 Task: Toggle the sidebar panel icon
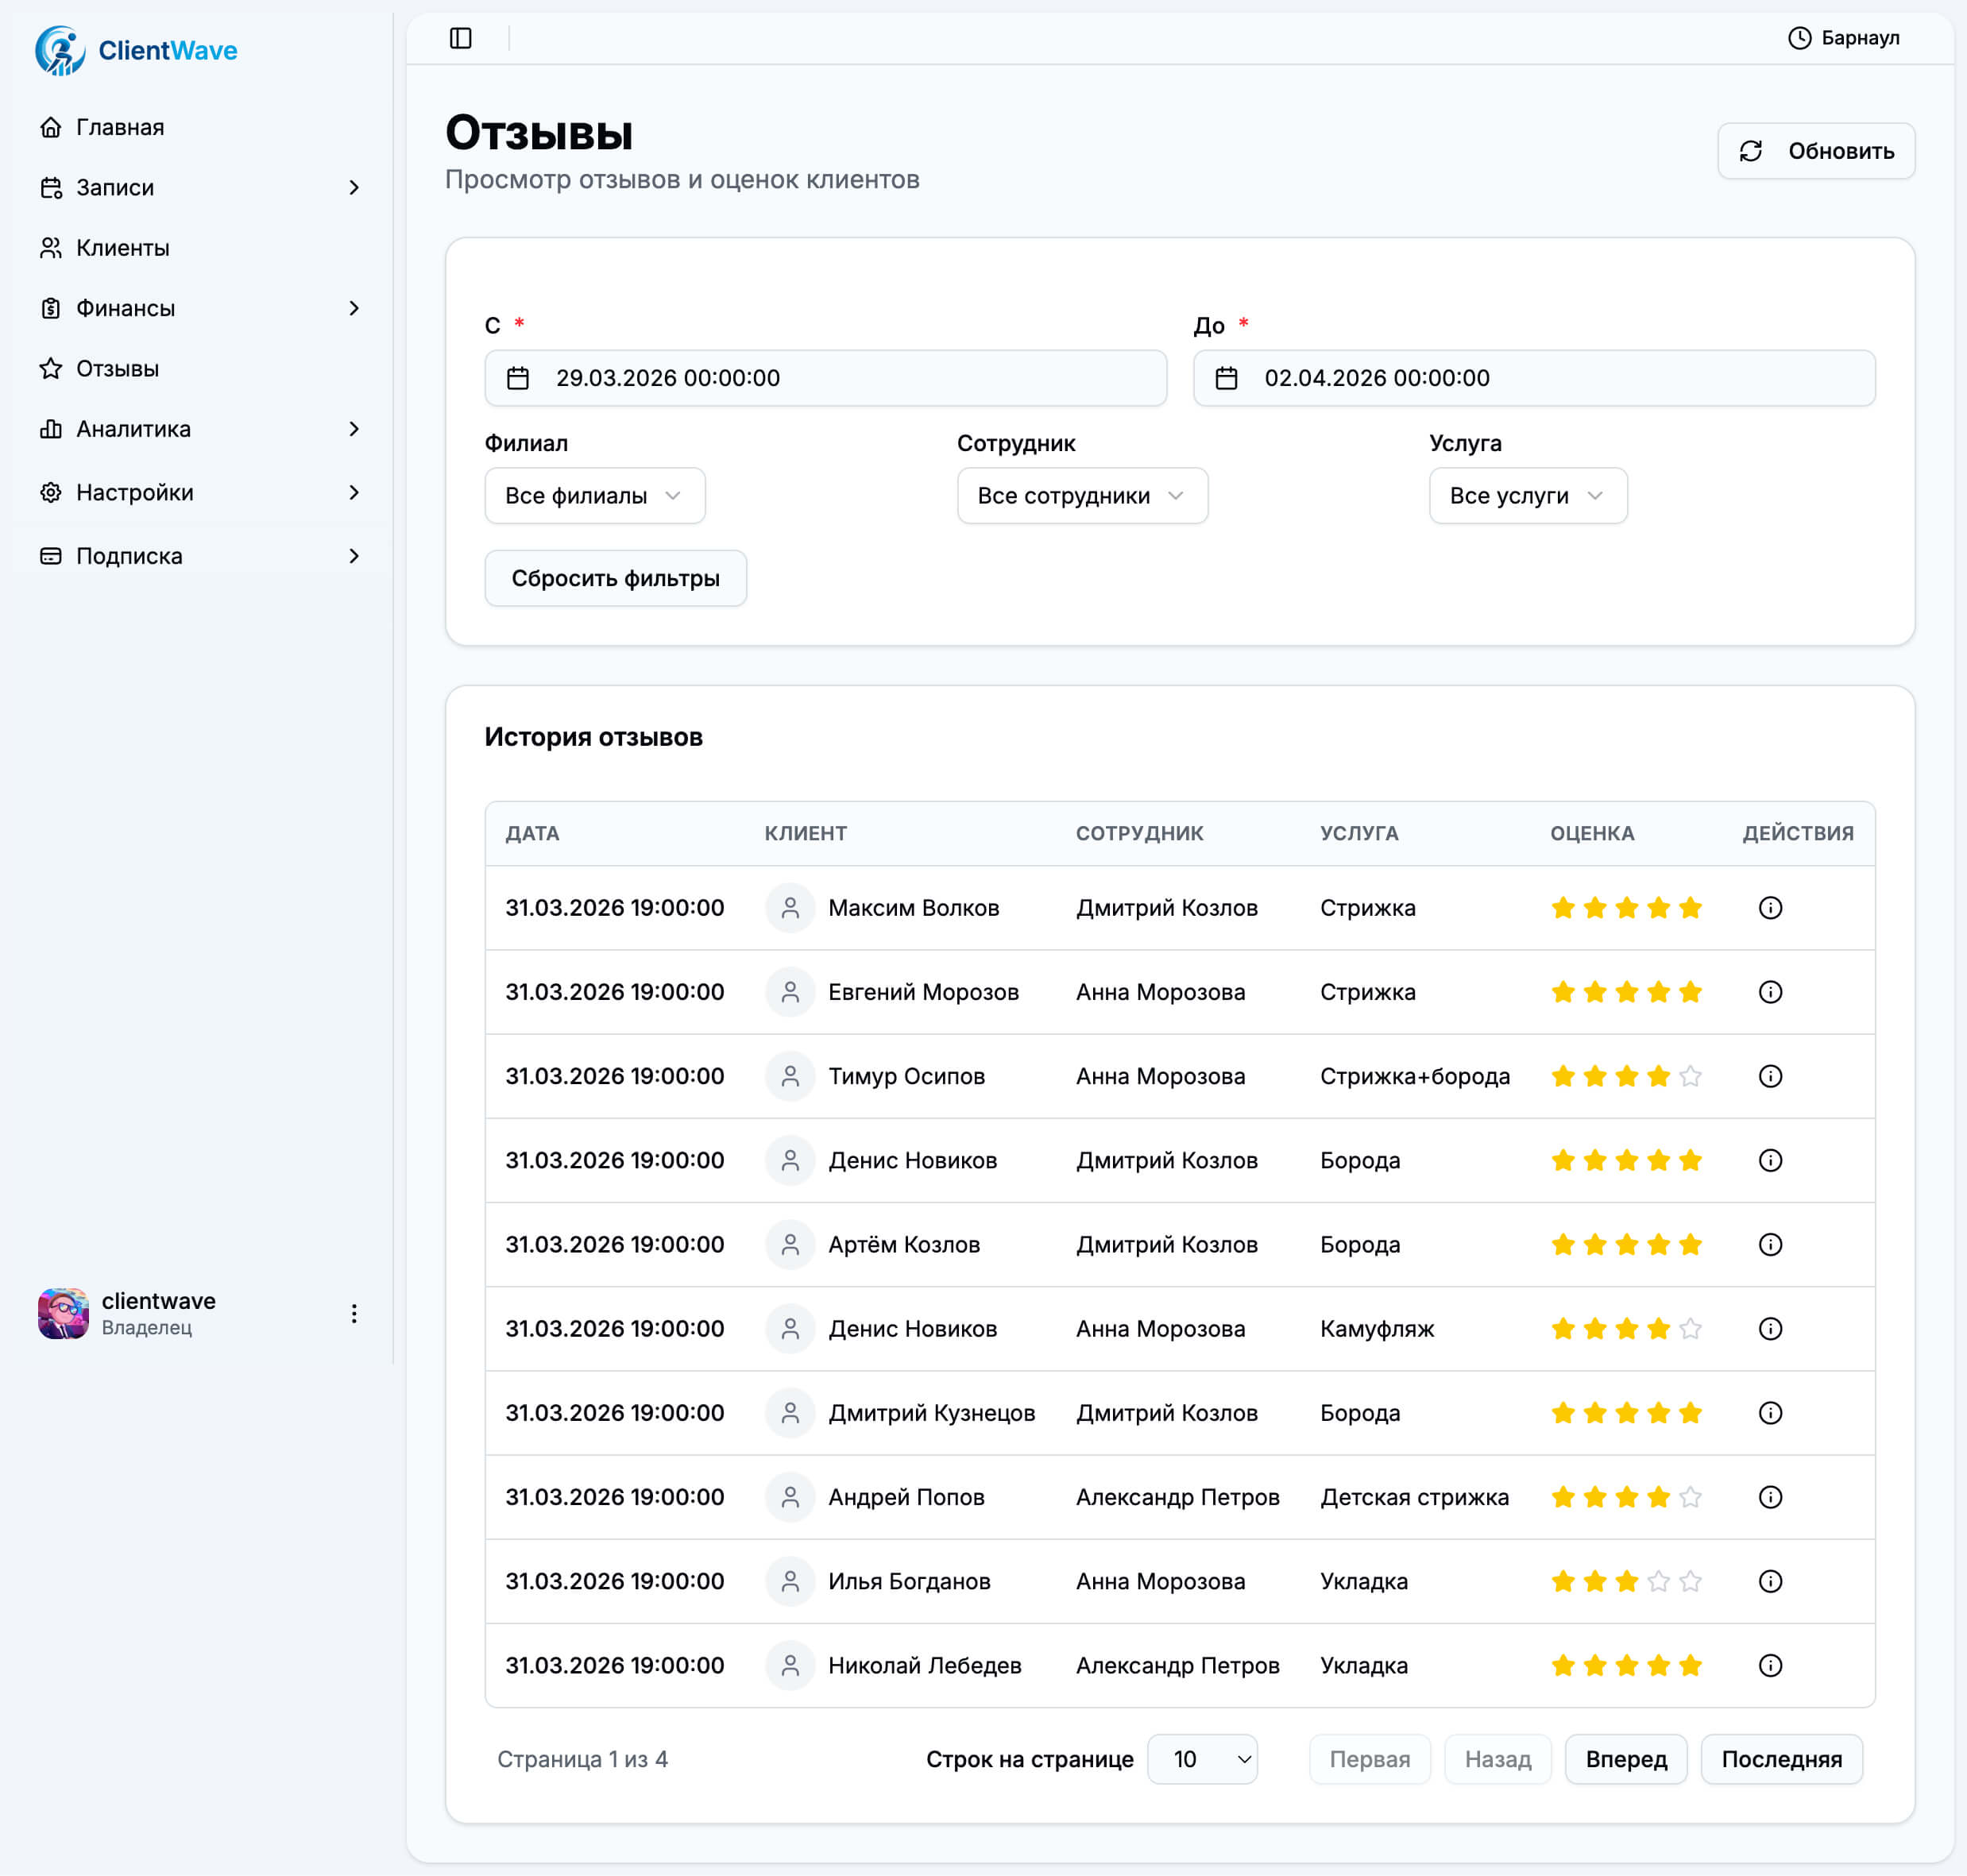coord(460,38)
